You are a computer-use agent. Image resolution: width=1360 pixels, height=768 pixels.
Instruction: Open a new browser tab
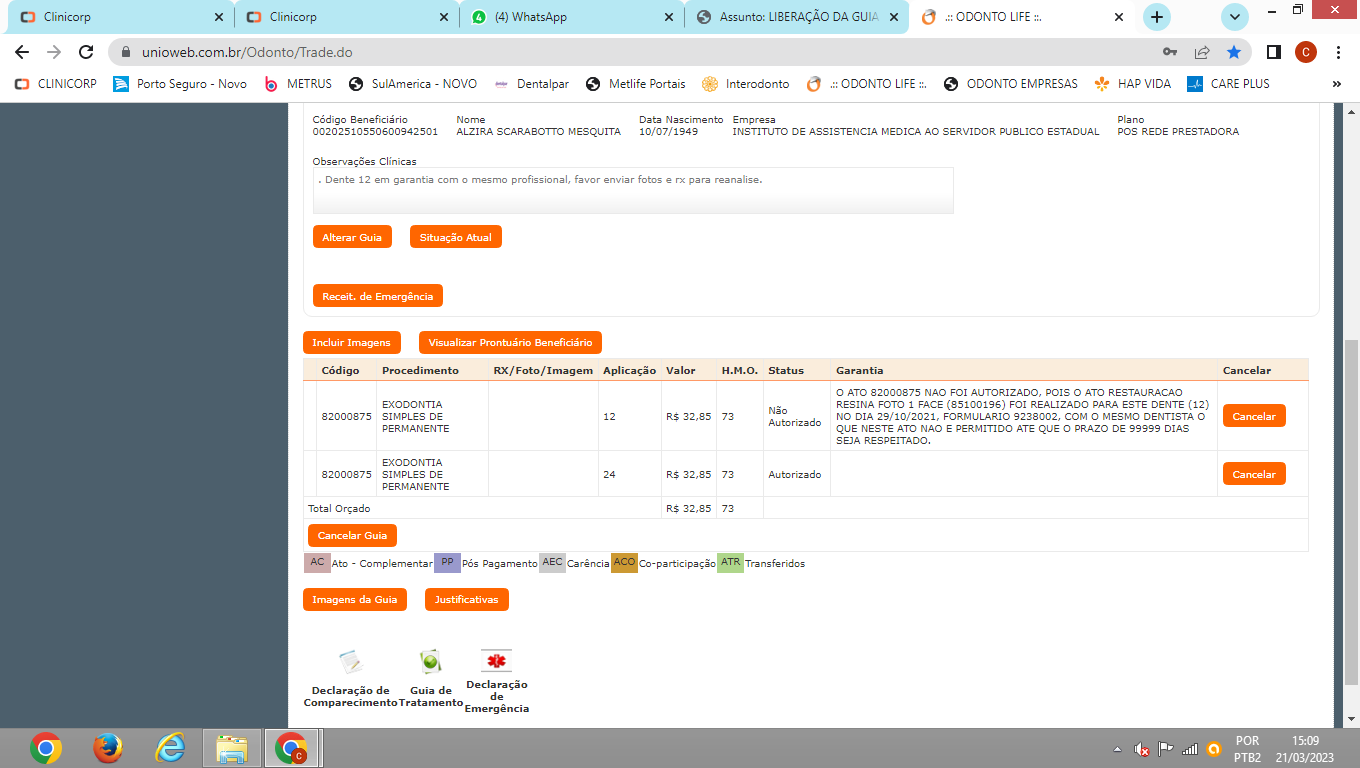point(1157,17)
